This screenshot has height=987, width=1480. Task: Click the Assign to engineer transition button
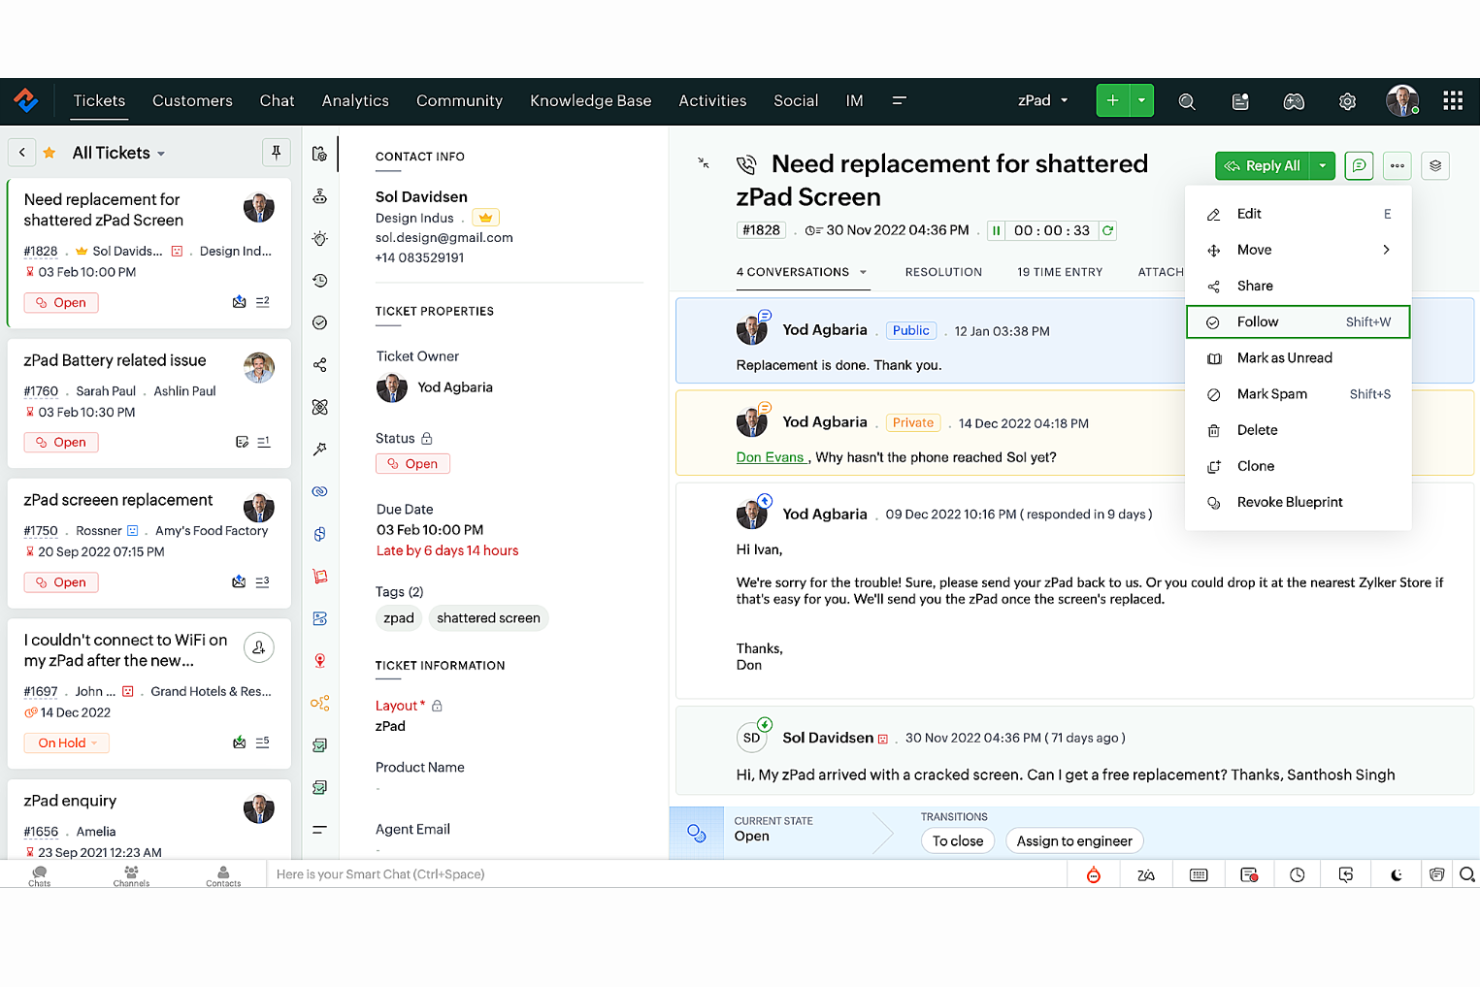coord(1074,840)
